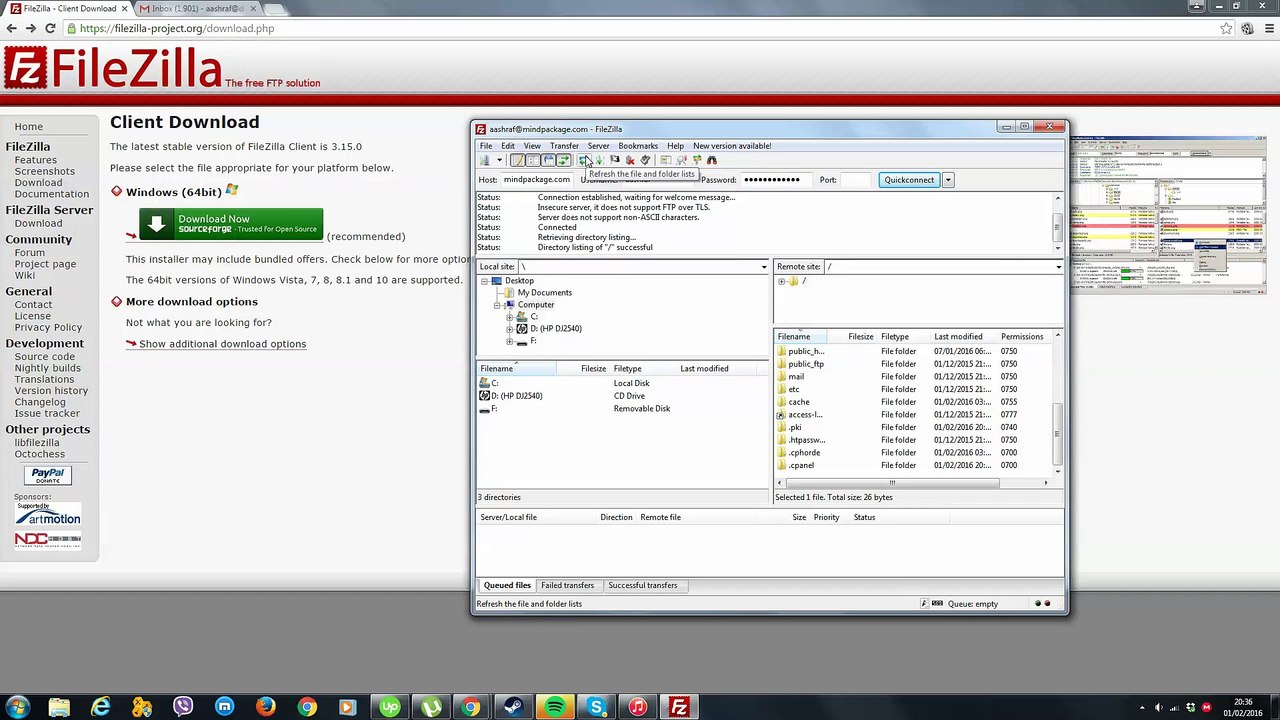Open the Windows Start menu
The image size is (1280, 720).
click(x=18, y=707)
